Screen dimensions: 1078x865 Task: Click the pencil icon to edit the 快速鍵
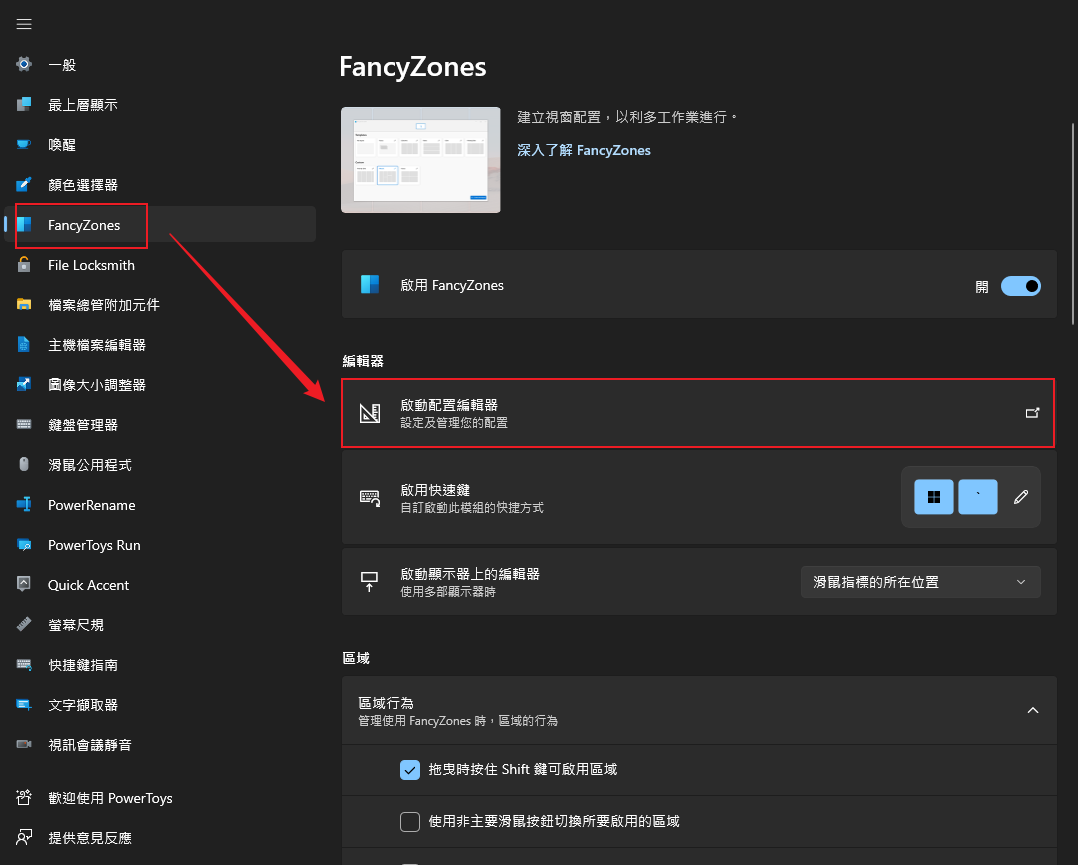click(x=1019, y=497)
